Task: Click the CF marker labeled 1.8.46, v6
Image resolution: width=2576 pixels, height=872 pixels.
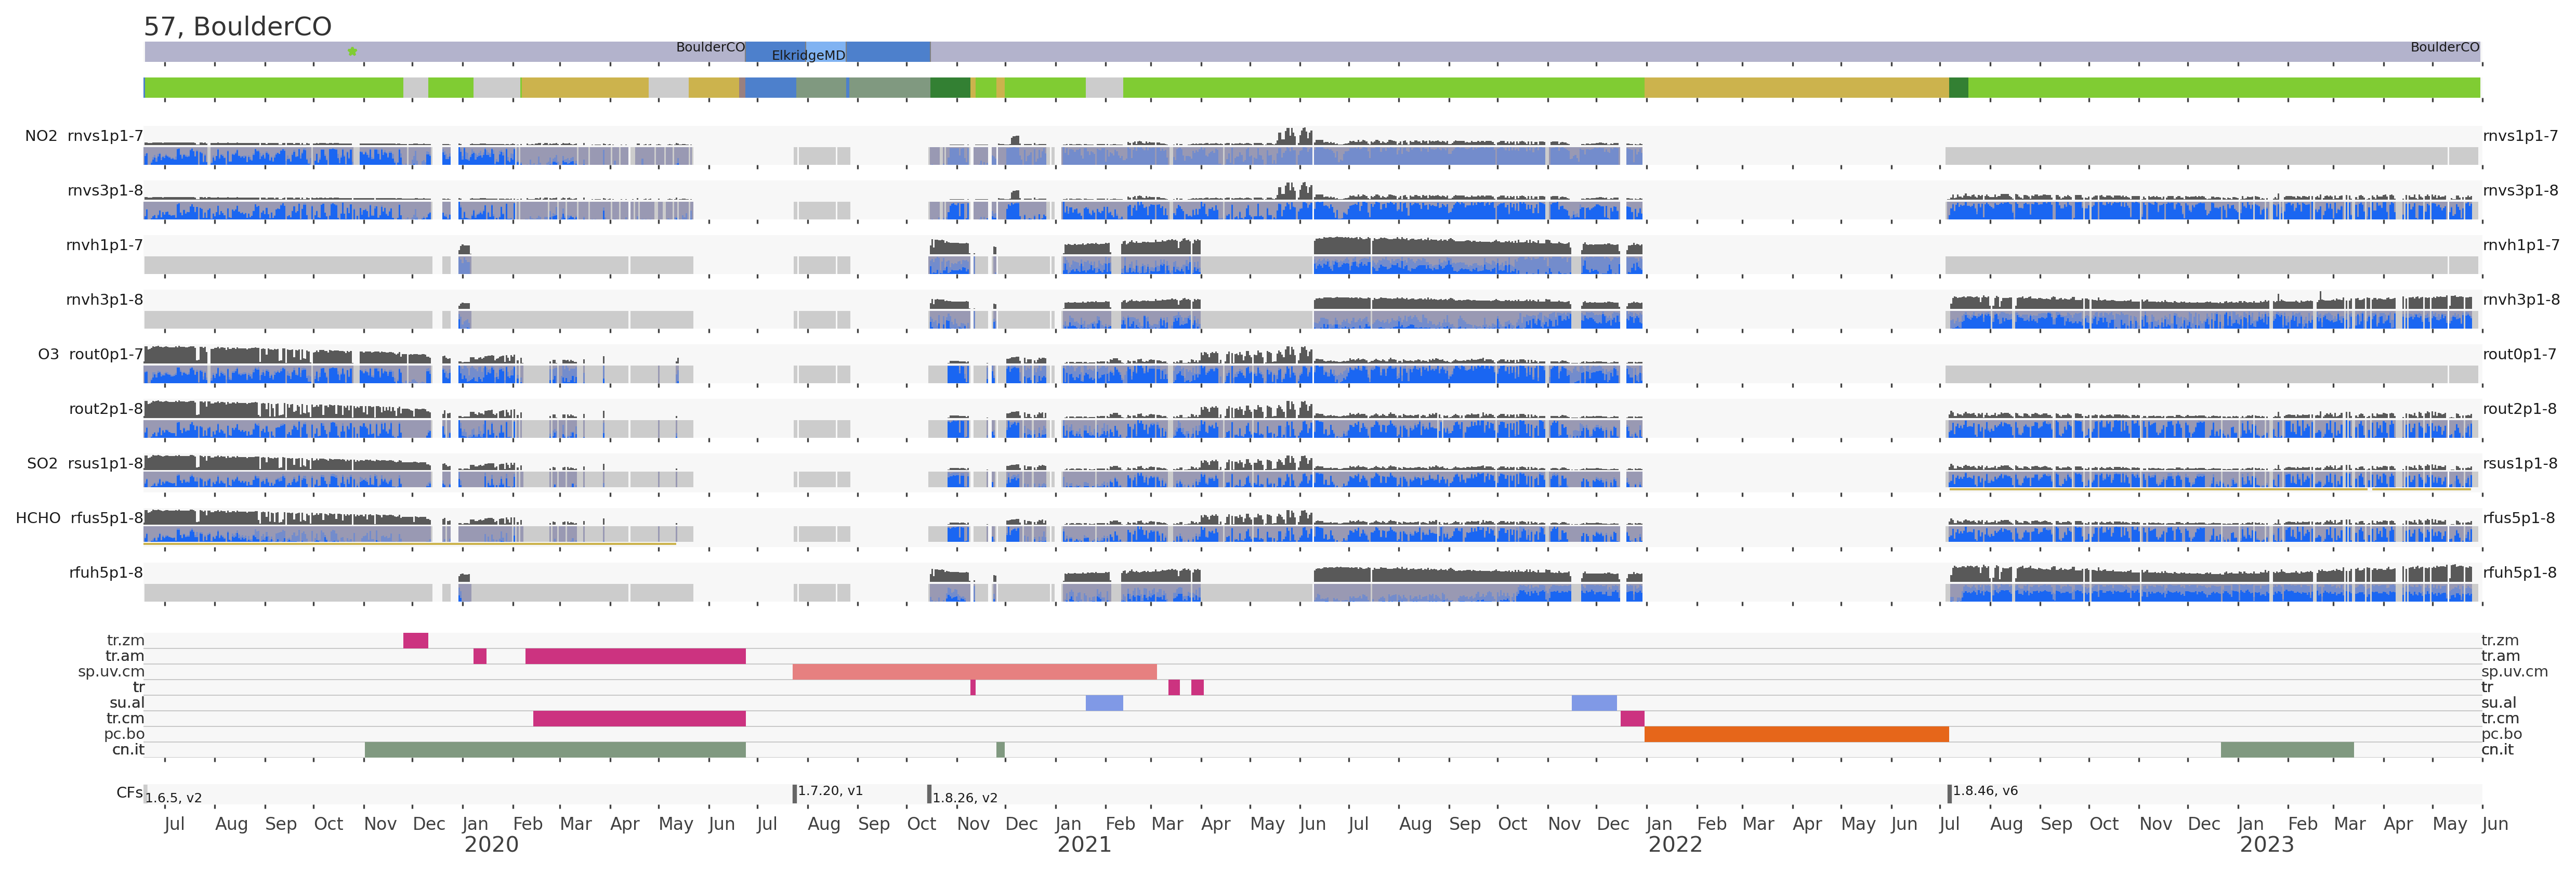Action: (x=1950, y=793)
